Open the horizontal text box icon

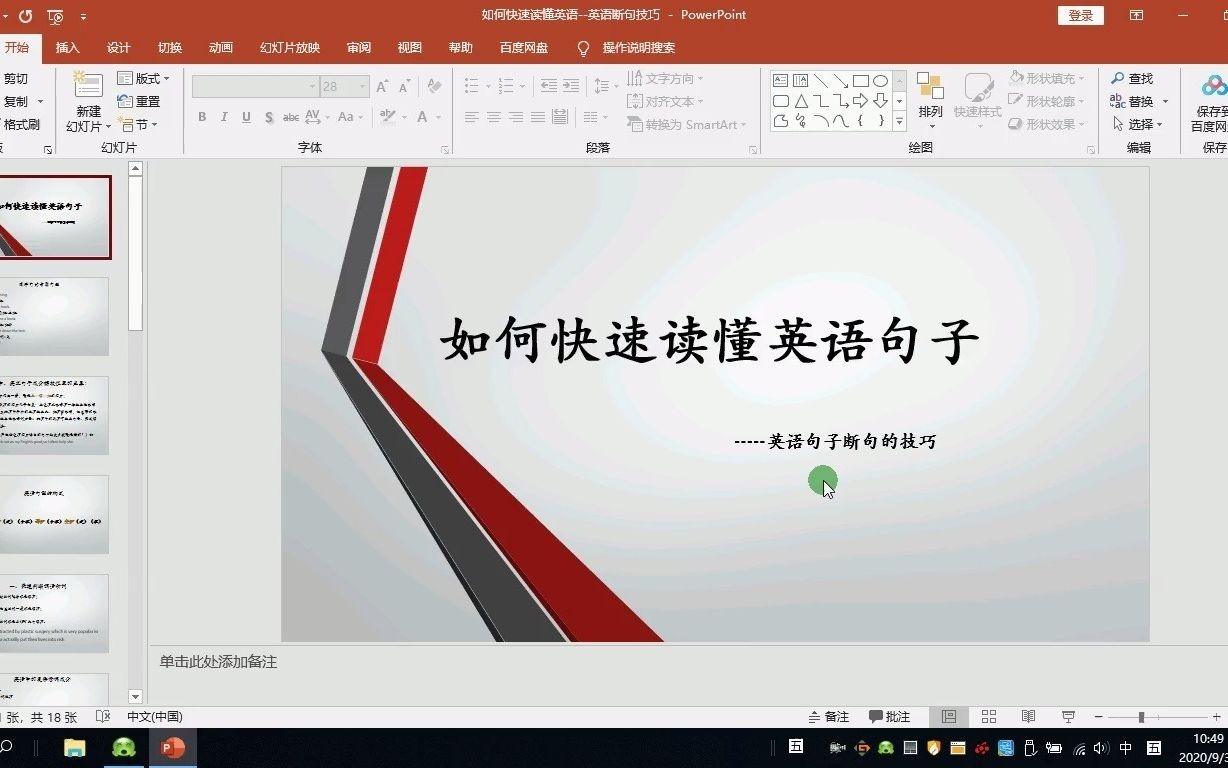click(781, 79)
